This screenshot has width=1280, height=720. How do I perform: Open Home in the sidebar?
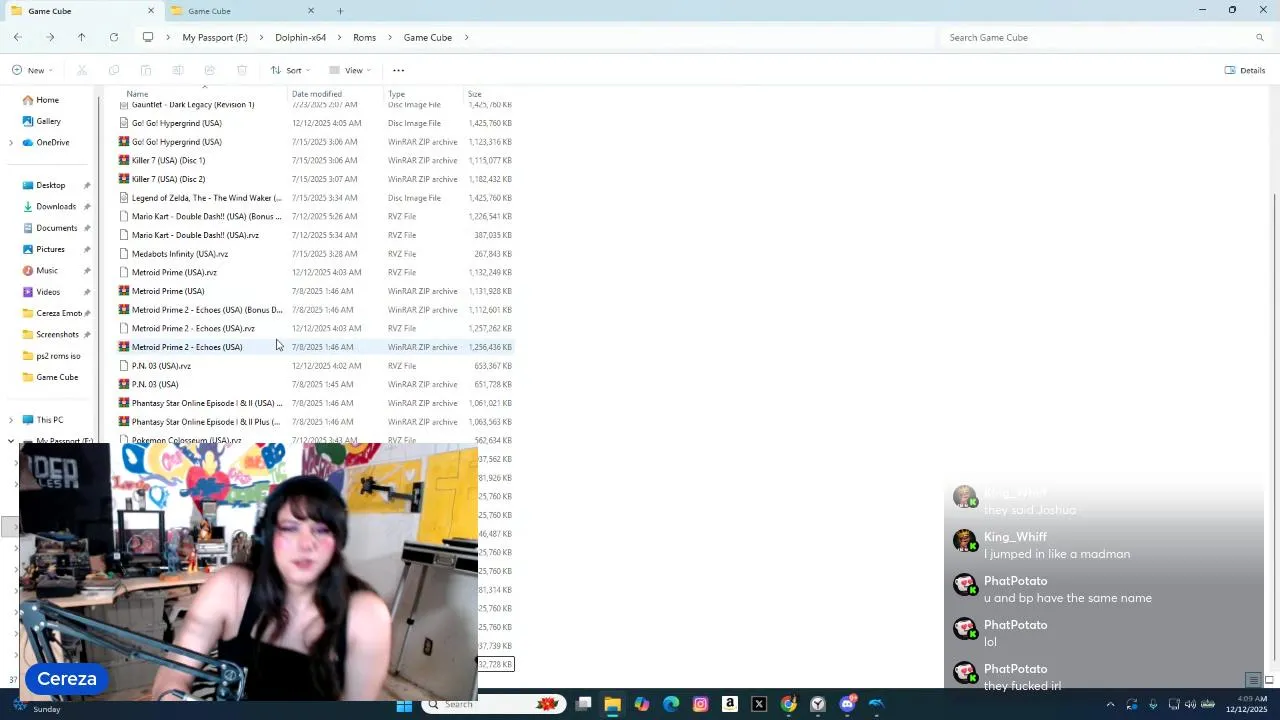click(47, 100)
